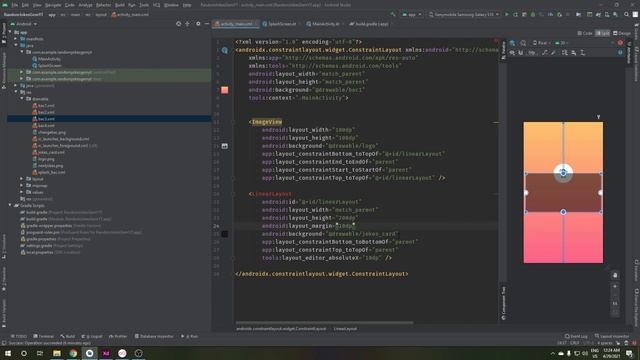Viewport: 640px width, 360px height.
Task: Collapse the drawable folder
Action: [x=22, y=99]
